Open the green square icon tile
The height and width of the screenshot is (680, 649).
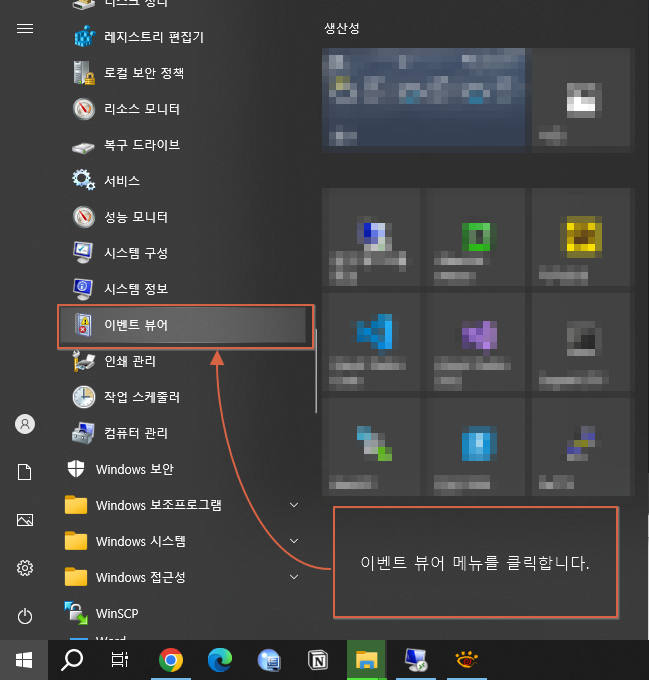[x=476, y=237]
